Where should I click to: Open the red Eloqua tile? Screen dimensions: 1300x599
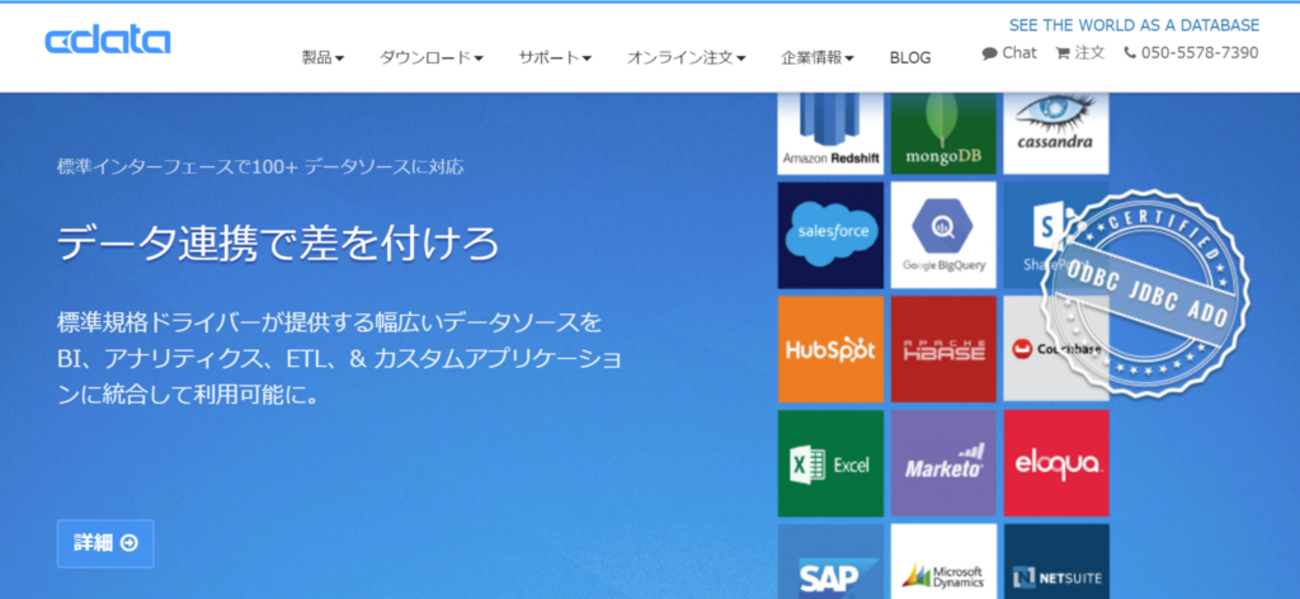click(x=1055, y=463)
